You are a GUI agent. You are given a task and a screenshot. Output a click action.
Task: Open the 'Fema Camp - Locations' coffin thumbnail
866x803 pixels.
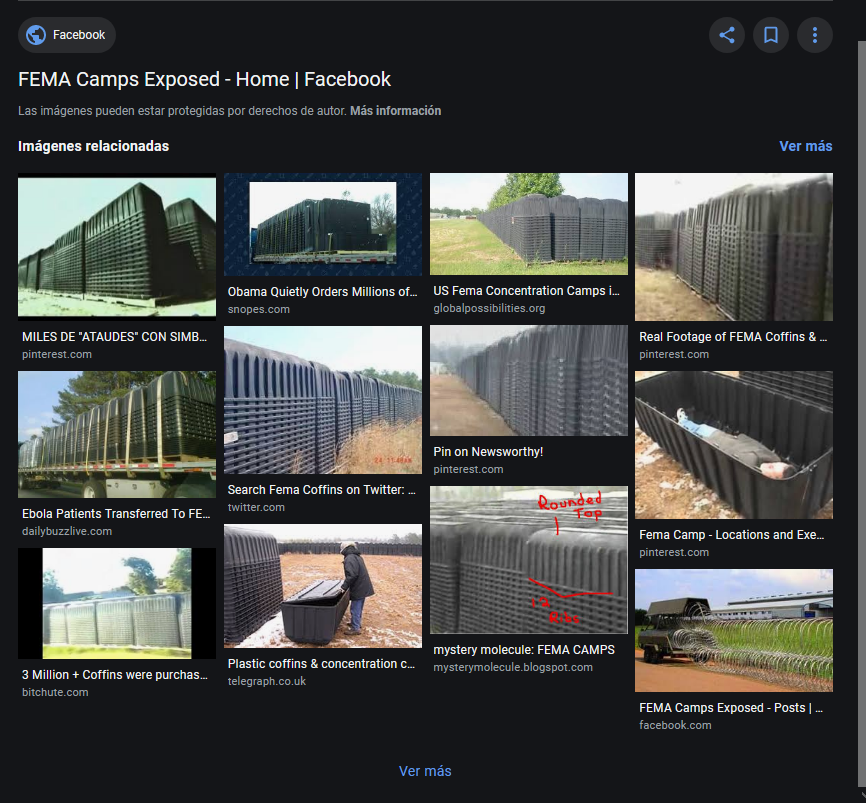coord(733,445)
